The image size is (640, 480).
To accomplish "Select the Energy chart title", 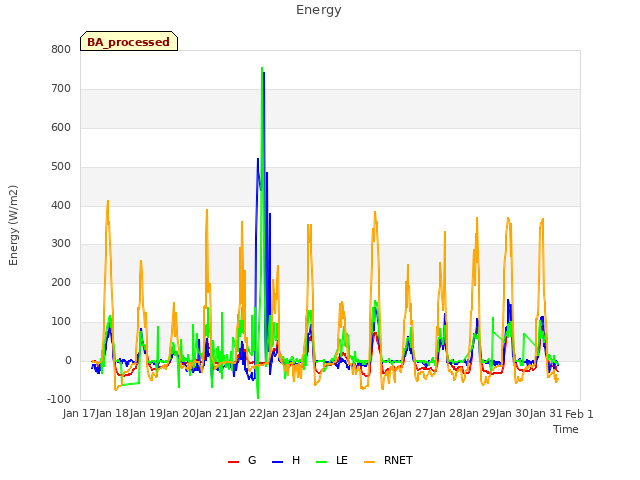I will click(x=319, y=10).
